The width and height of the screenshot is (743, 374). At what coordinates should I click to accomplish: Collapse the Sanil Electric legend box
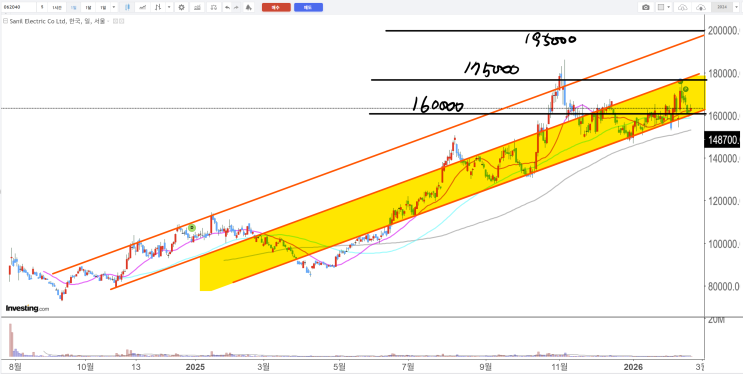[x=5, y=21]
